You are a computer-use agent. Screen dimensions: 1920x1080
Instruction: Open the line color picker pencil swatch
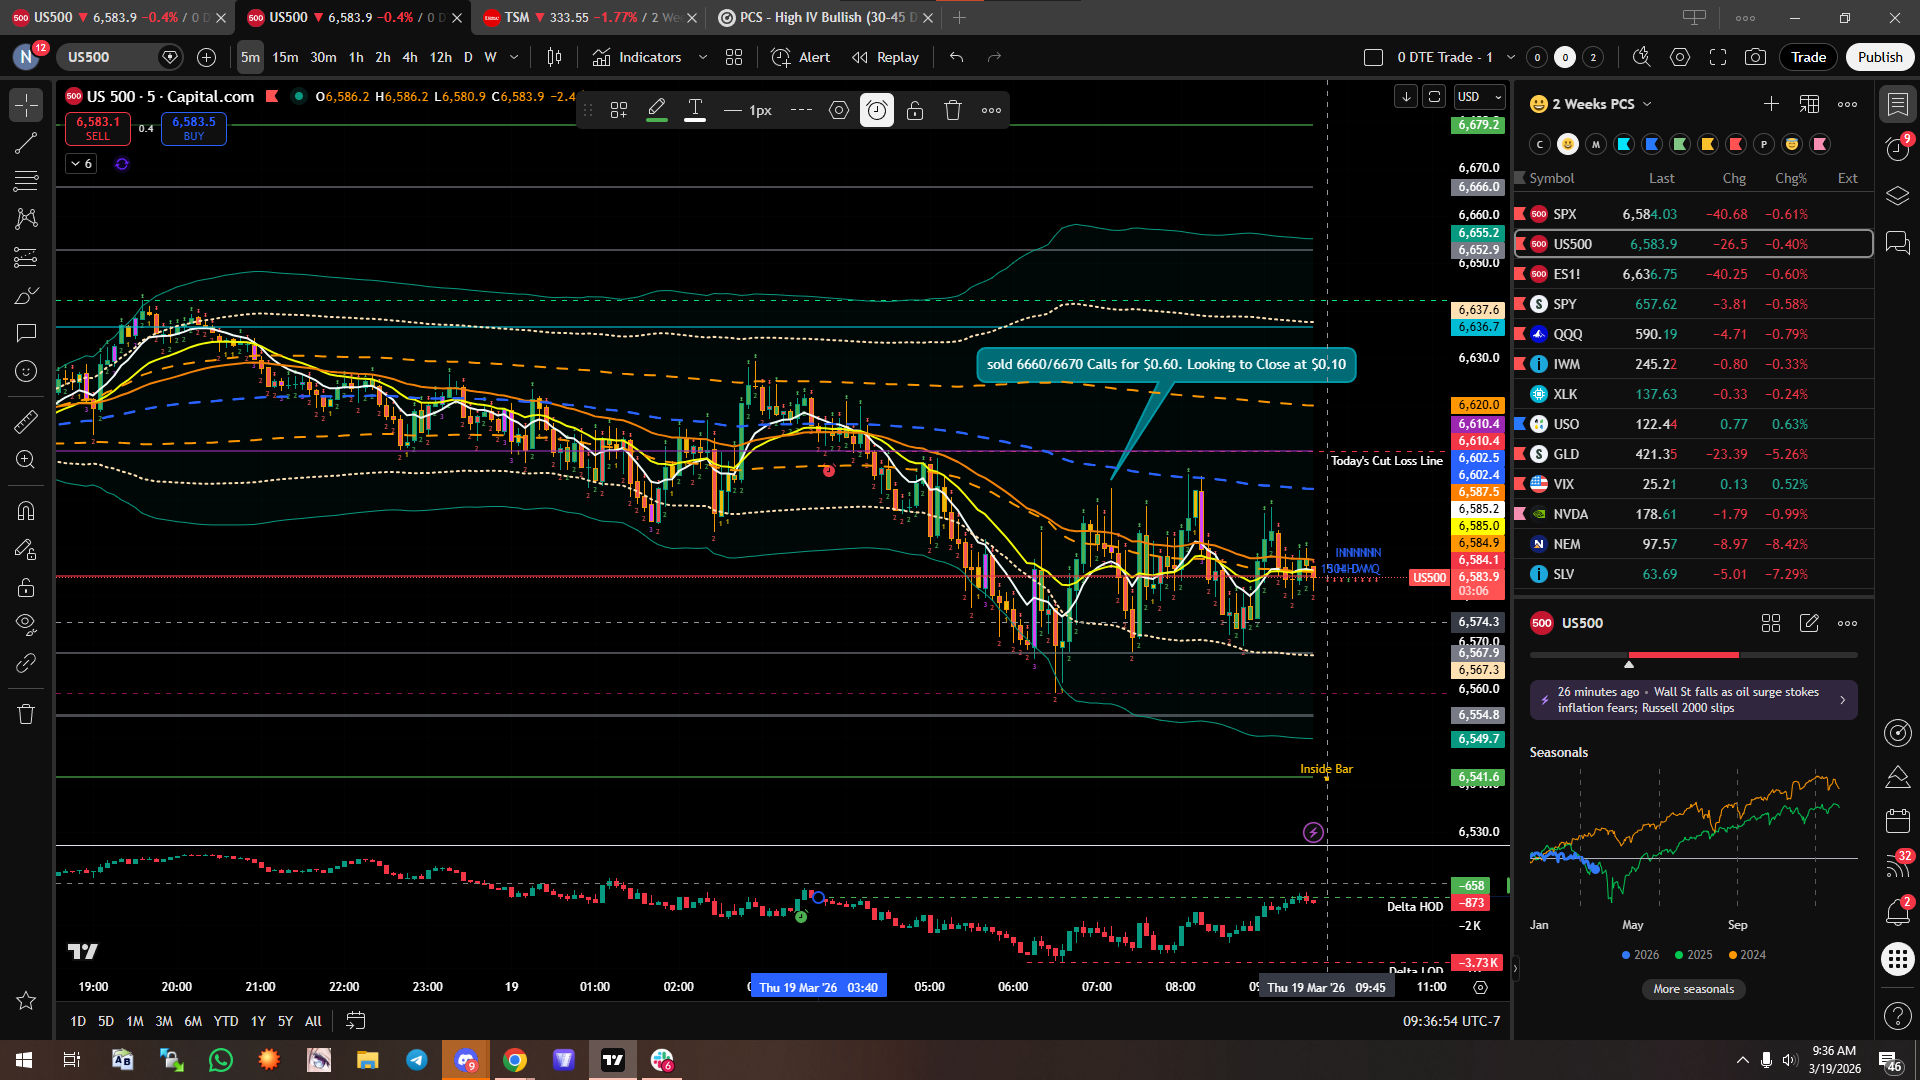(656, 110)
